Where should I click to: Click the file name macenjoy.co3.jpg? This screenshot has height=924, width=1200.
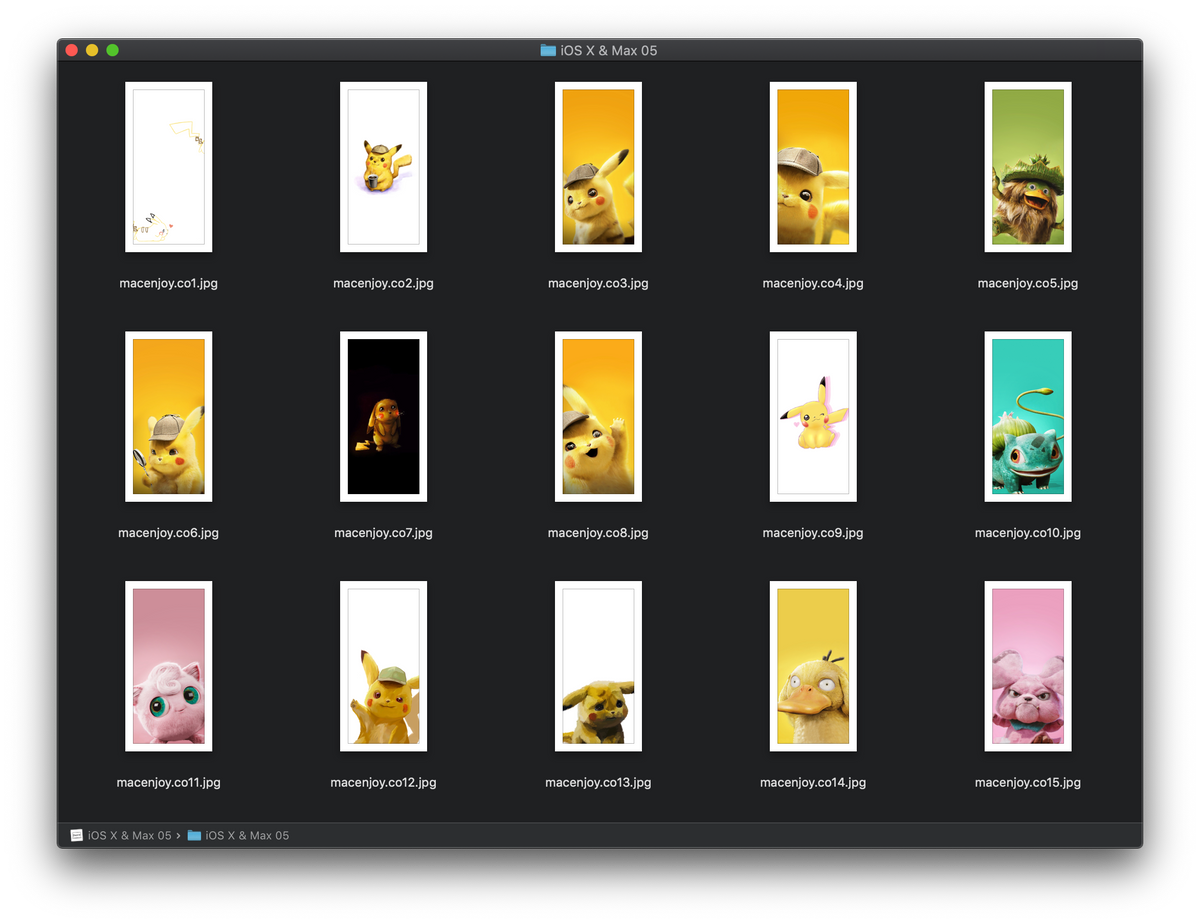(598, 283)
